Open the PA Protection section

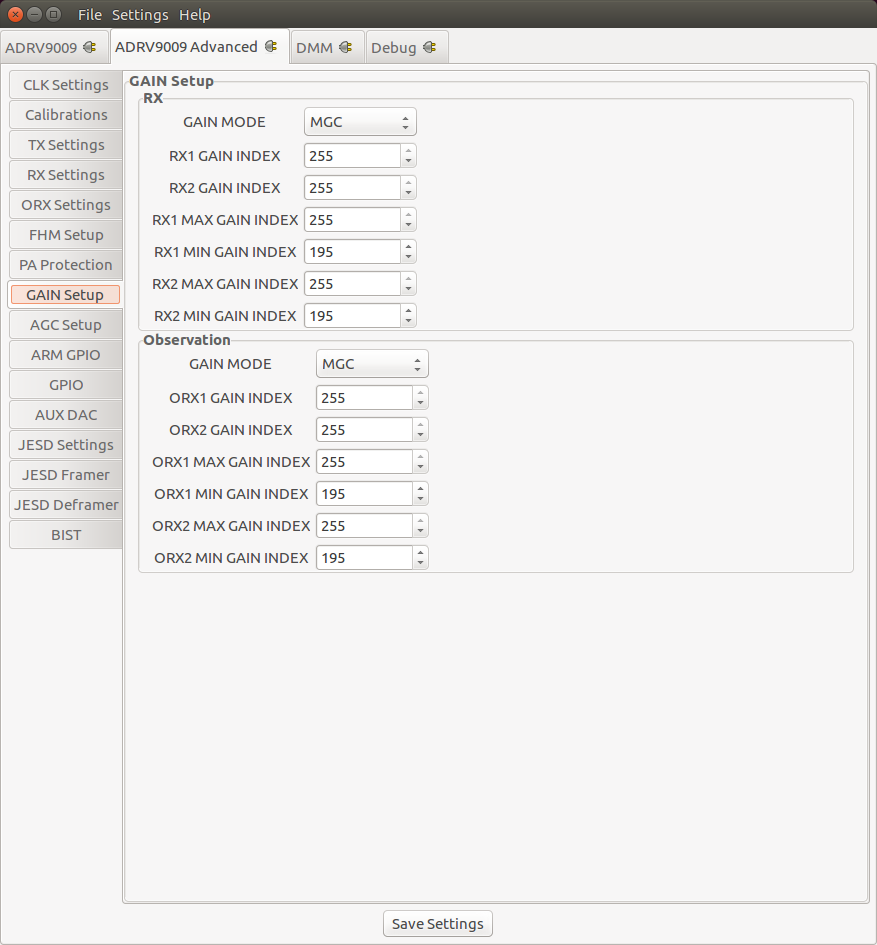click(x=65, y=264)
